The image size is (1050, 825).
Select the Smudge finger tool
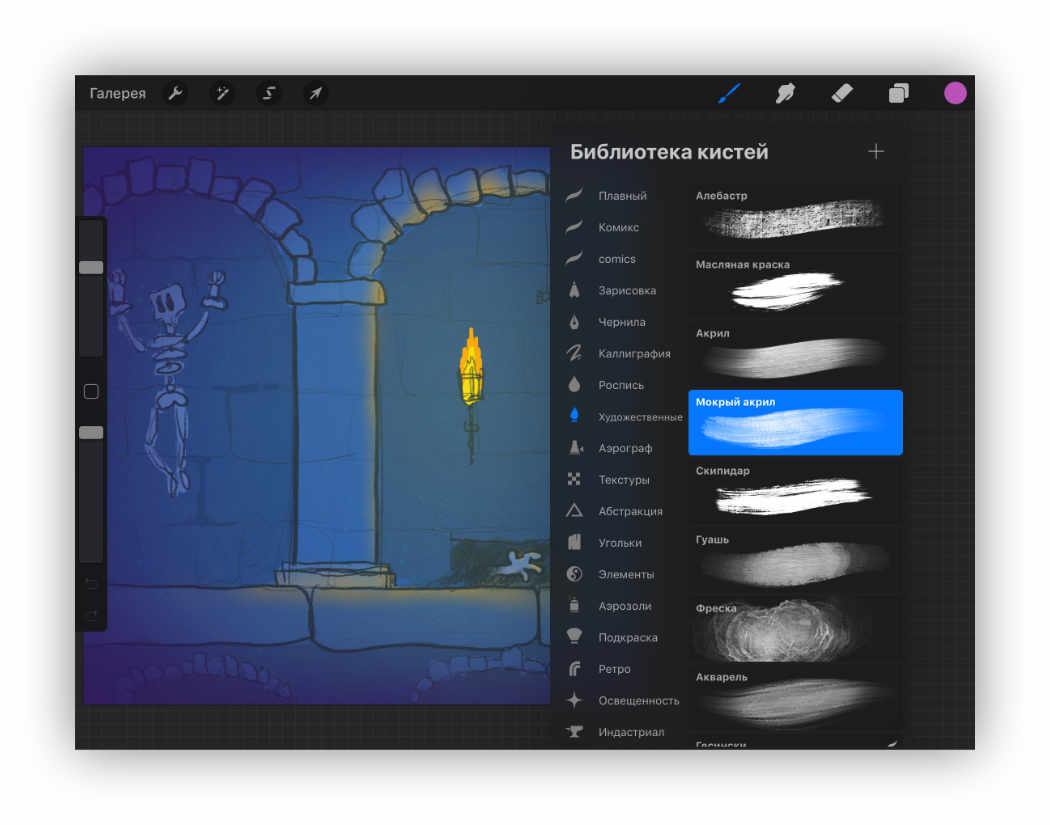785,93
